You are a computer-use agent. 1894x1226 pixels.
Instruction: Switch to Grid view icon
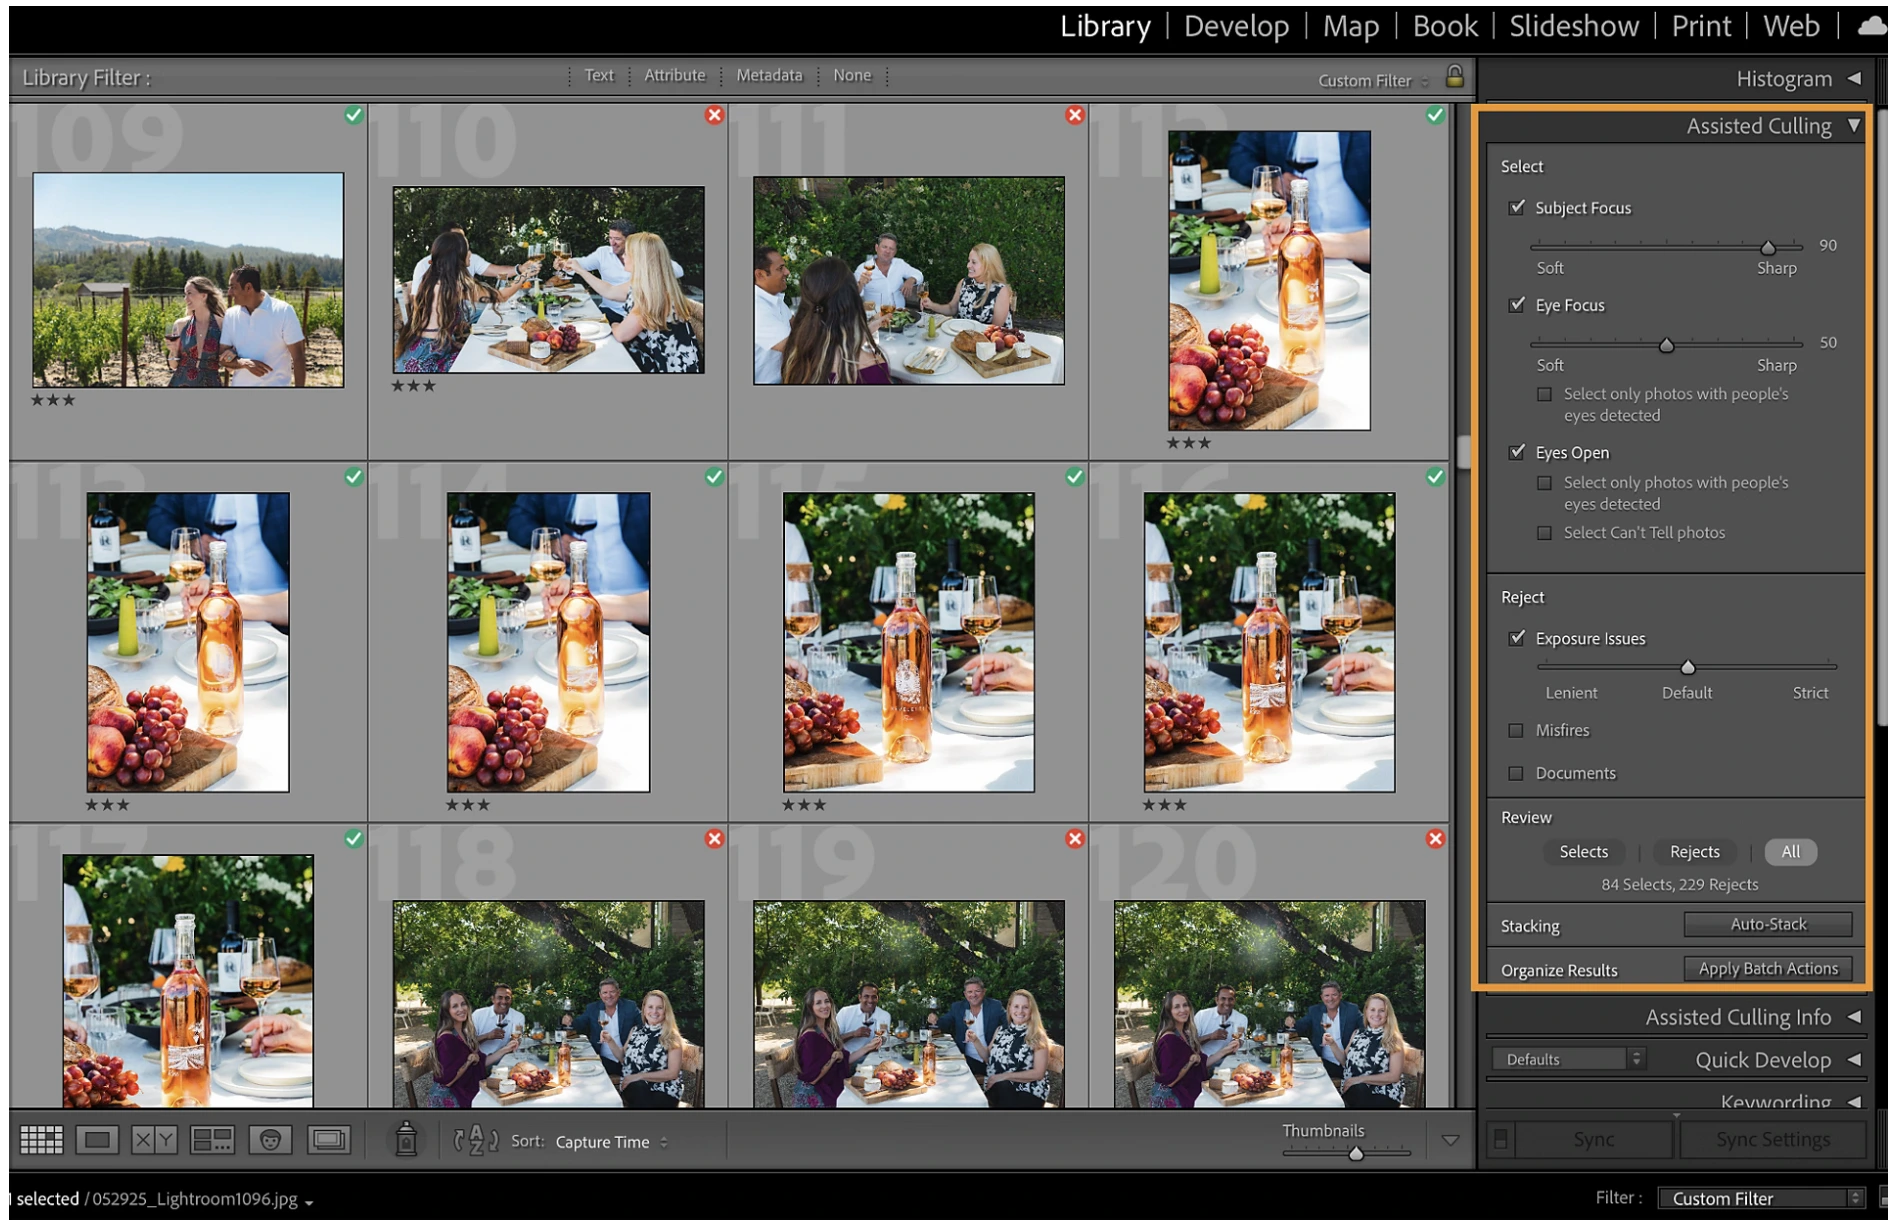click(x=41, y=1141)
